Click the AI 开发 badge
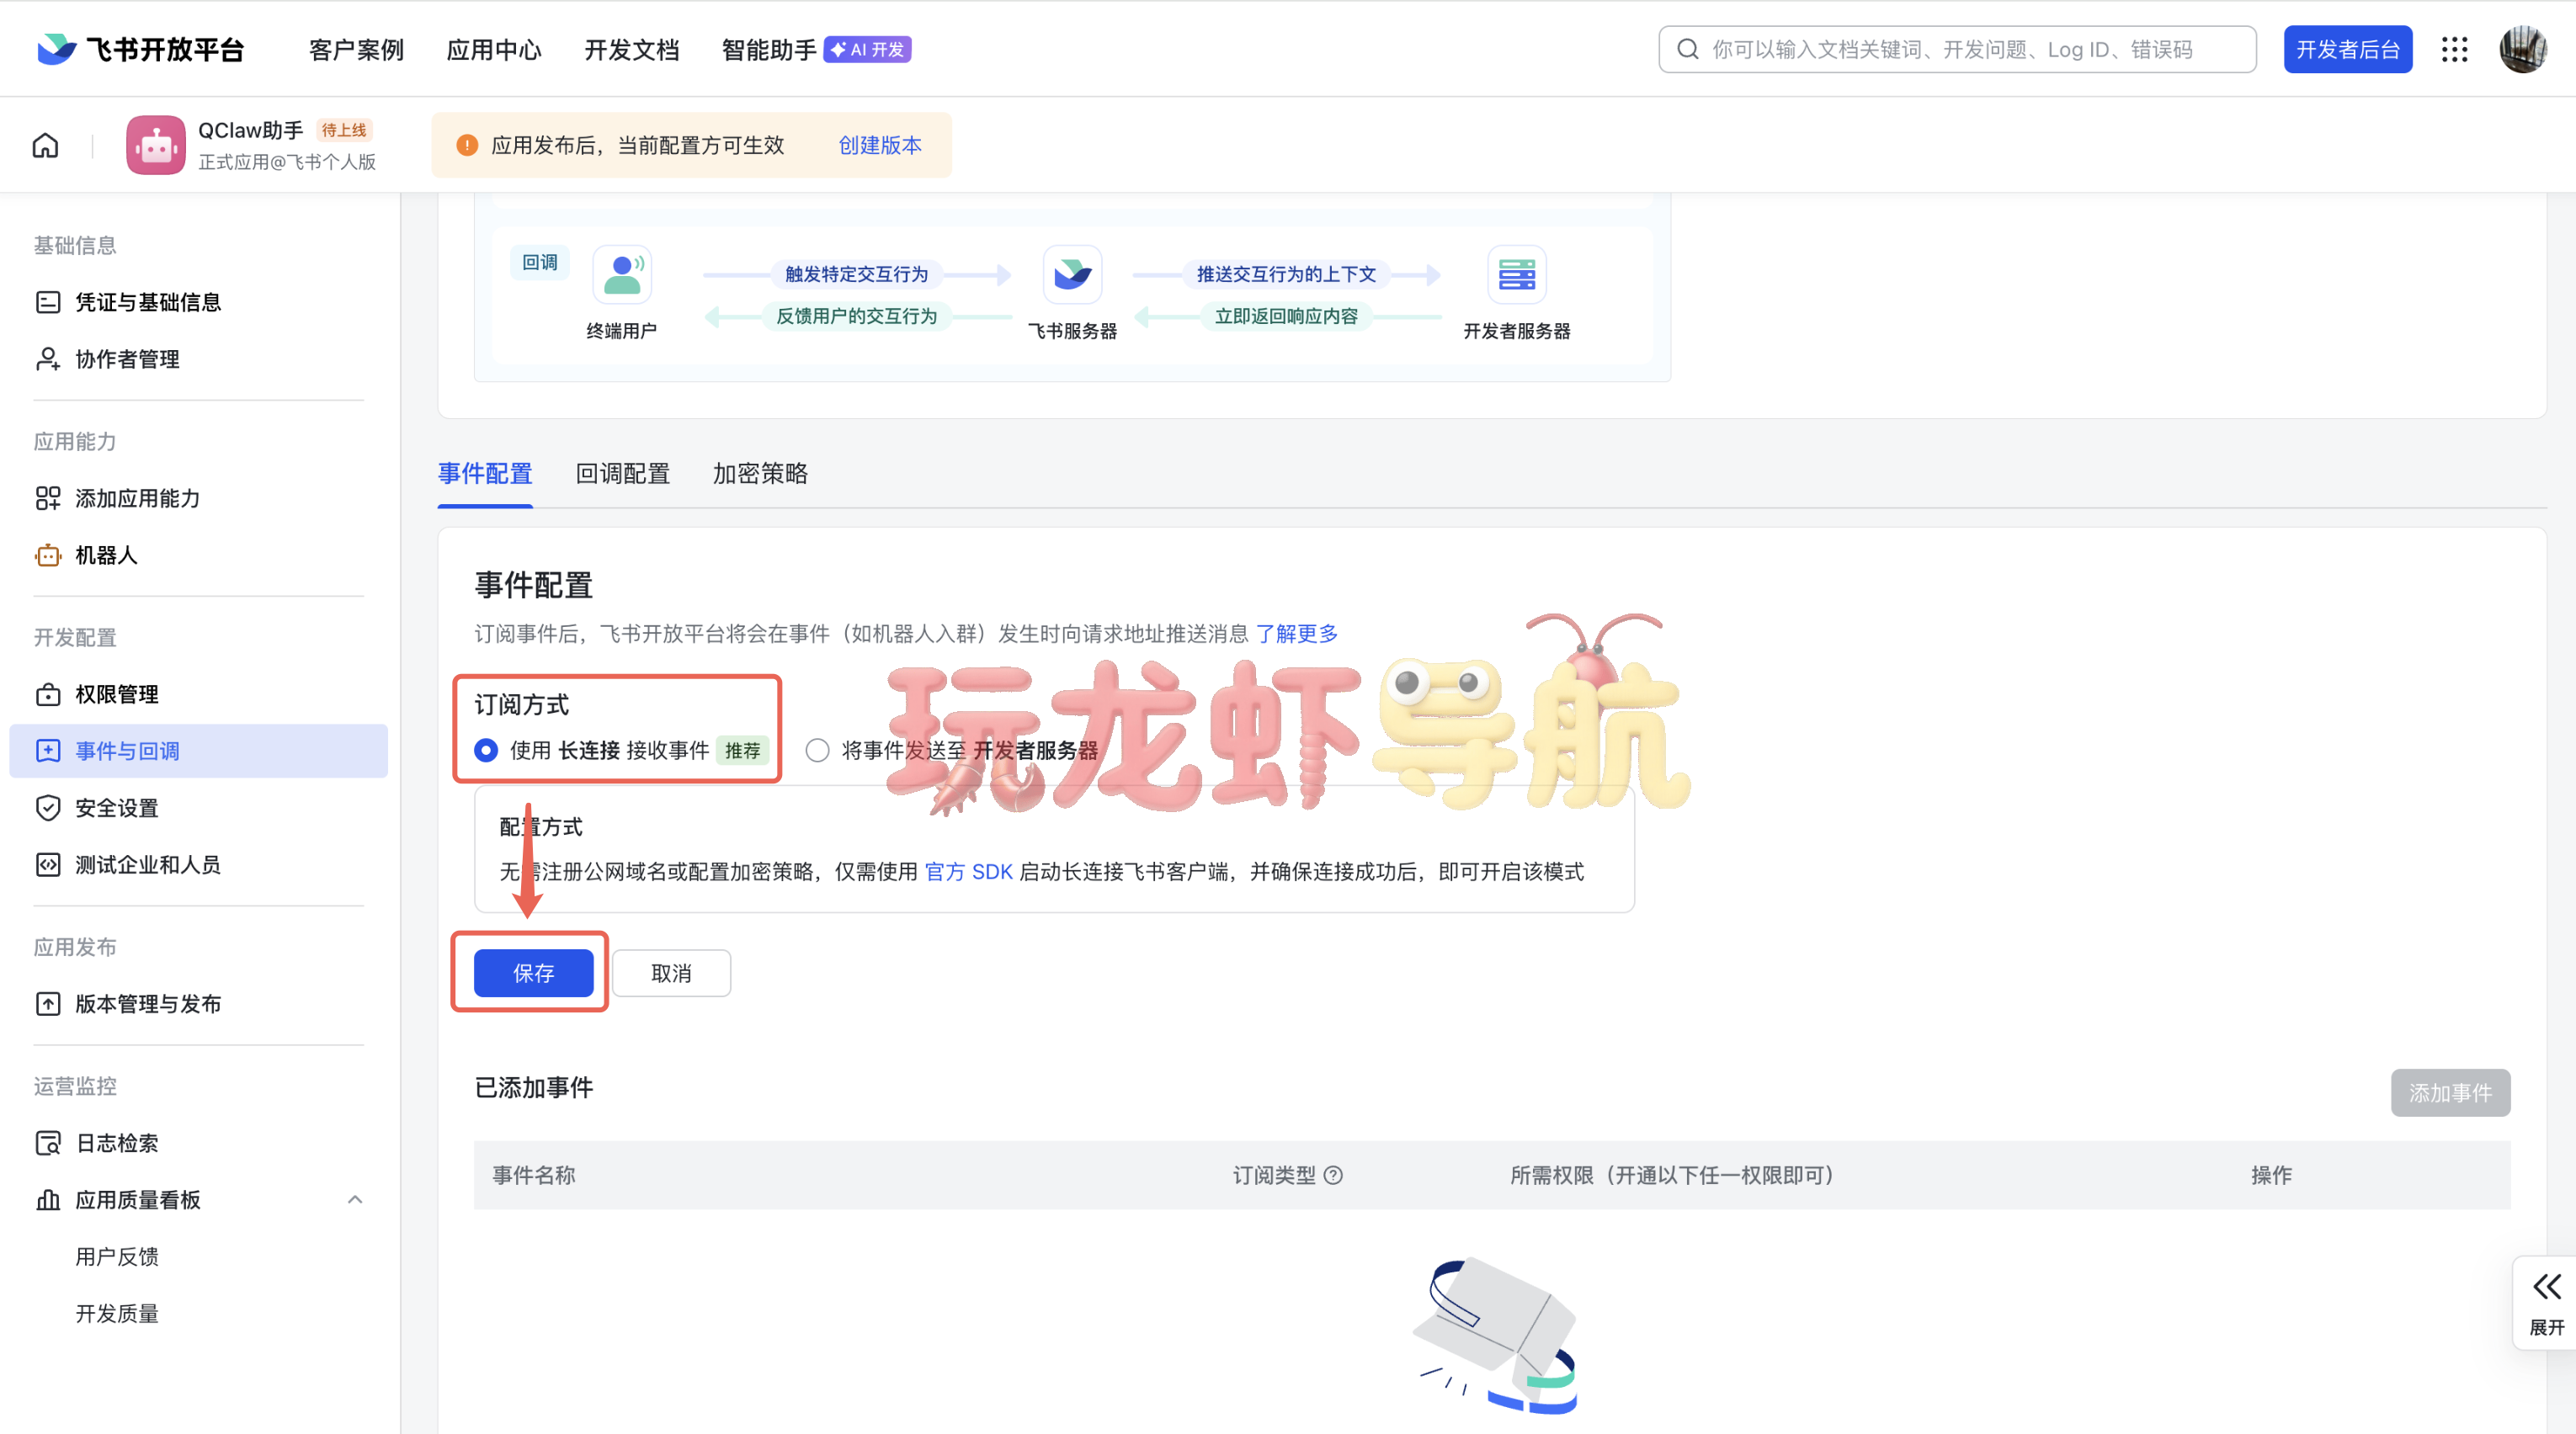This screenshot has width=2576, height=1434. [867, 49]
